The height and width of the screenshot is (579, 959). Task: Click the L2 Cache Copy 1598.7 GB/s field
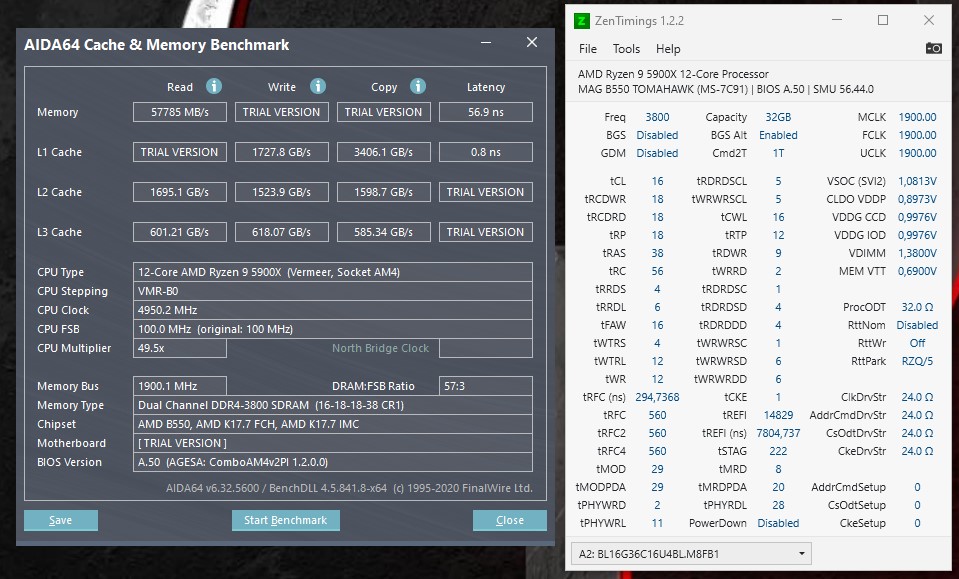383,192
